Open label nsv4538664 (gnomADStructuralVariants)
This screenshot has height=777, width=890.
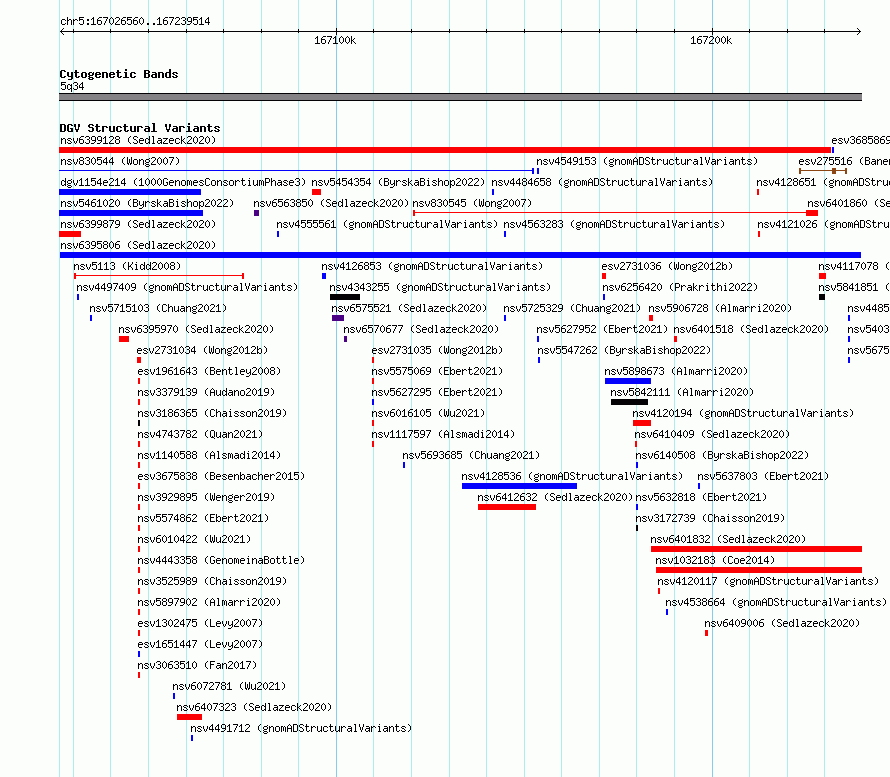point(776,602)
